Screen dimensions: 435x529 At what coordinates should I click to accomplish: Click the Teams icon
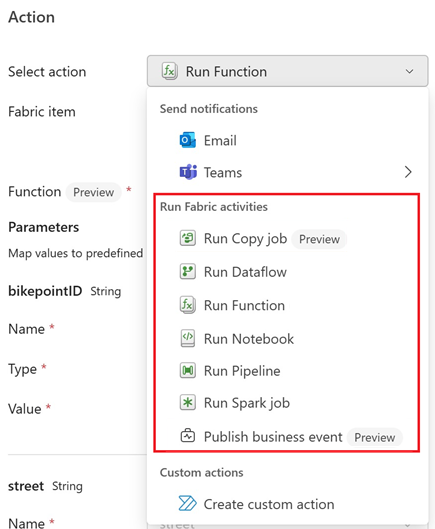click(188, 172)
